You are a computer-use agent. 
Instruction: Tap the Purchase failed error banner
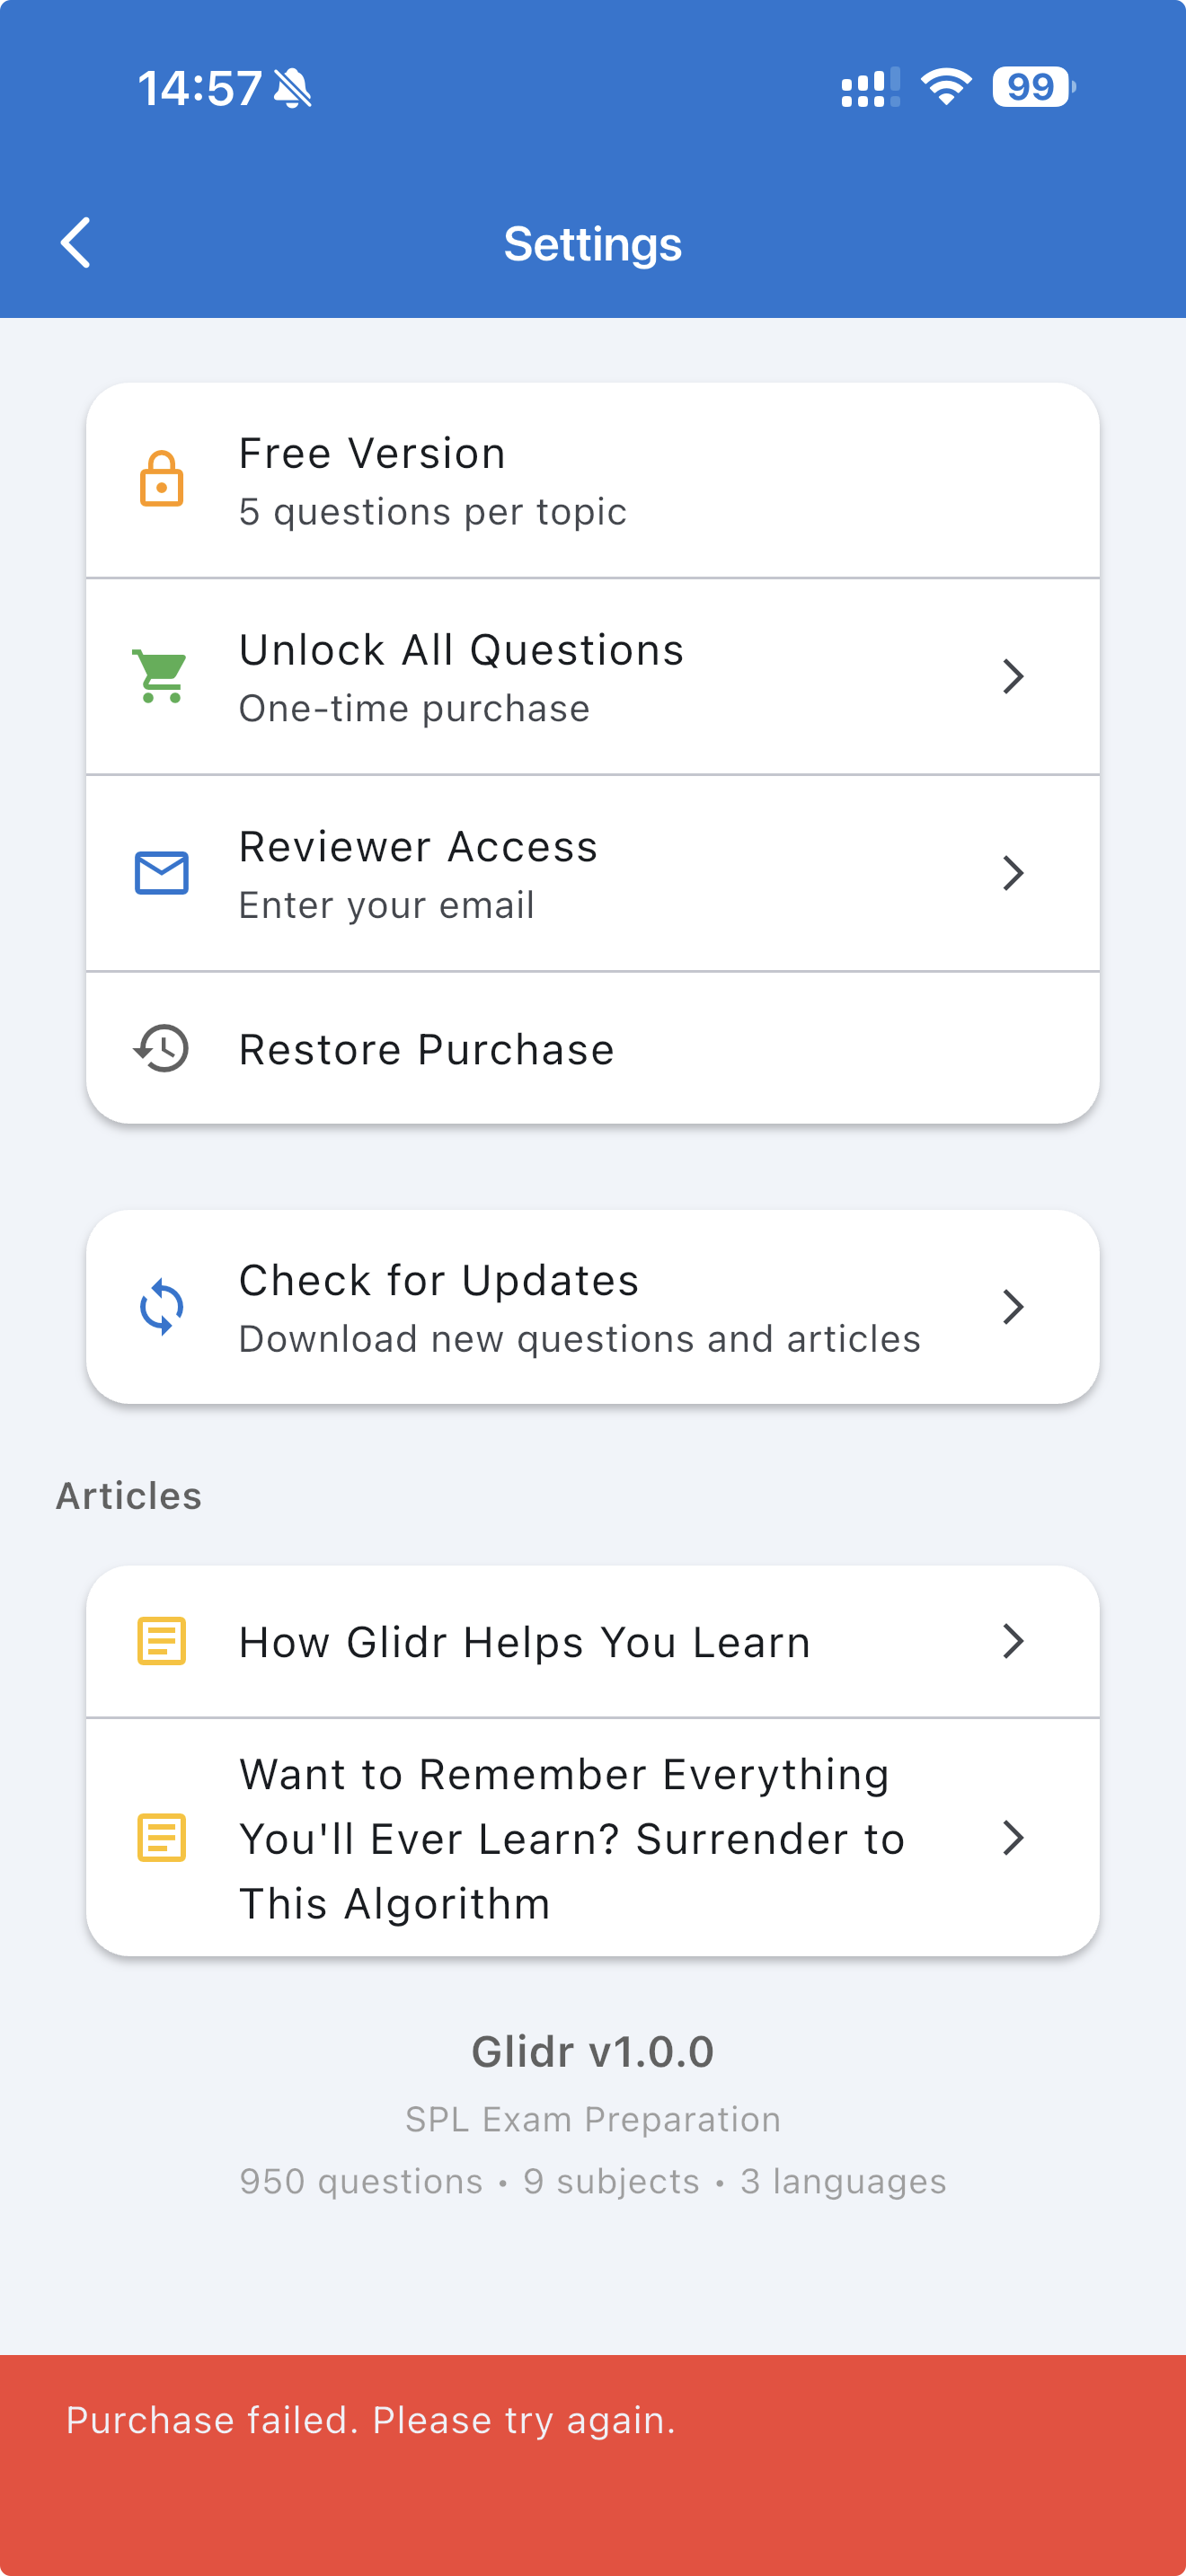tap(592, 2440)
